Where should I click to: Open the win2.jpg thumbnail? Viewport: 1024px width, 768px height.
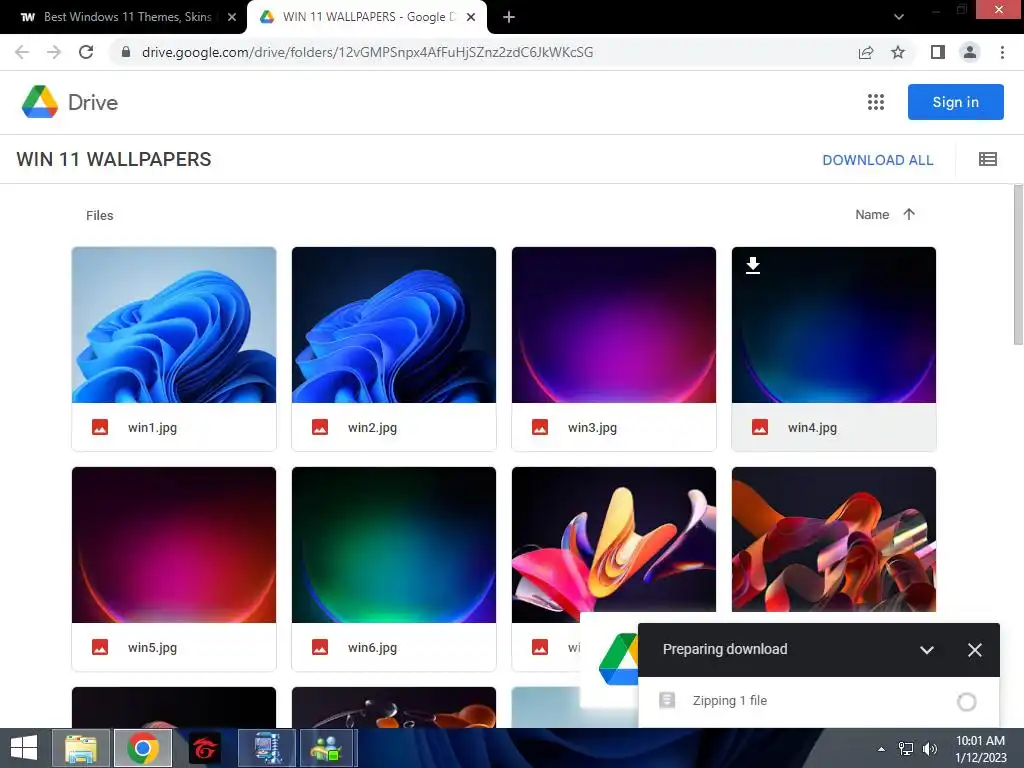[x=394, y=325]
